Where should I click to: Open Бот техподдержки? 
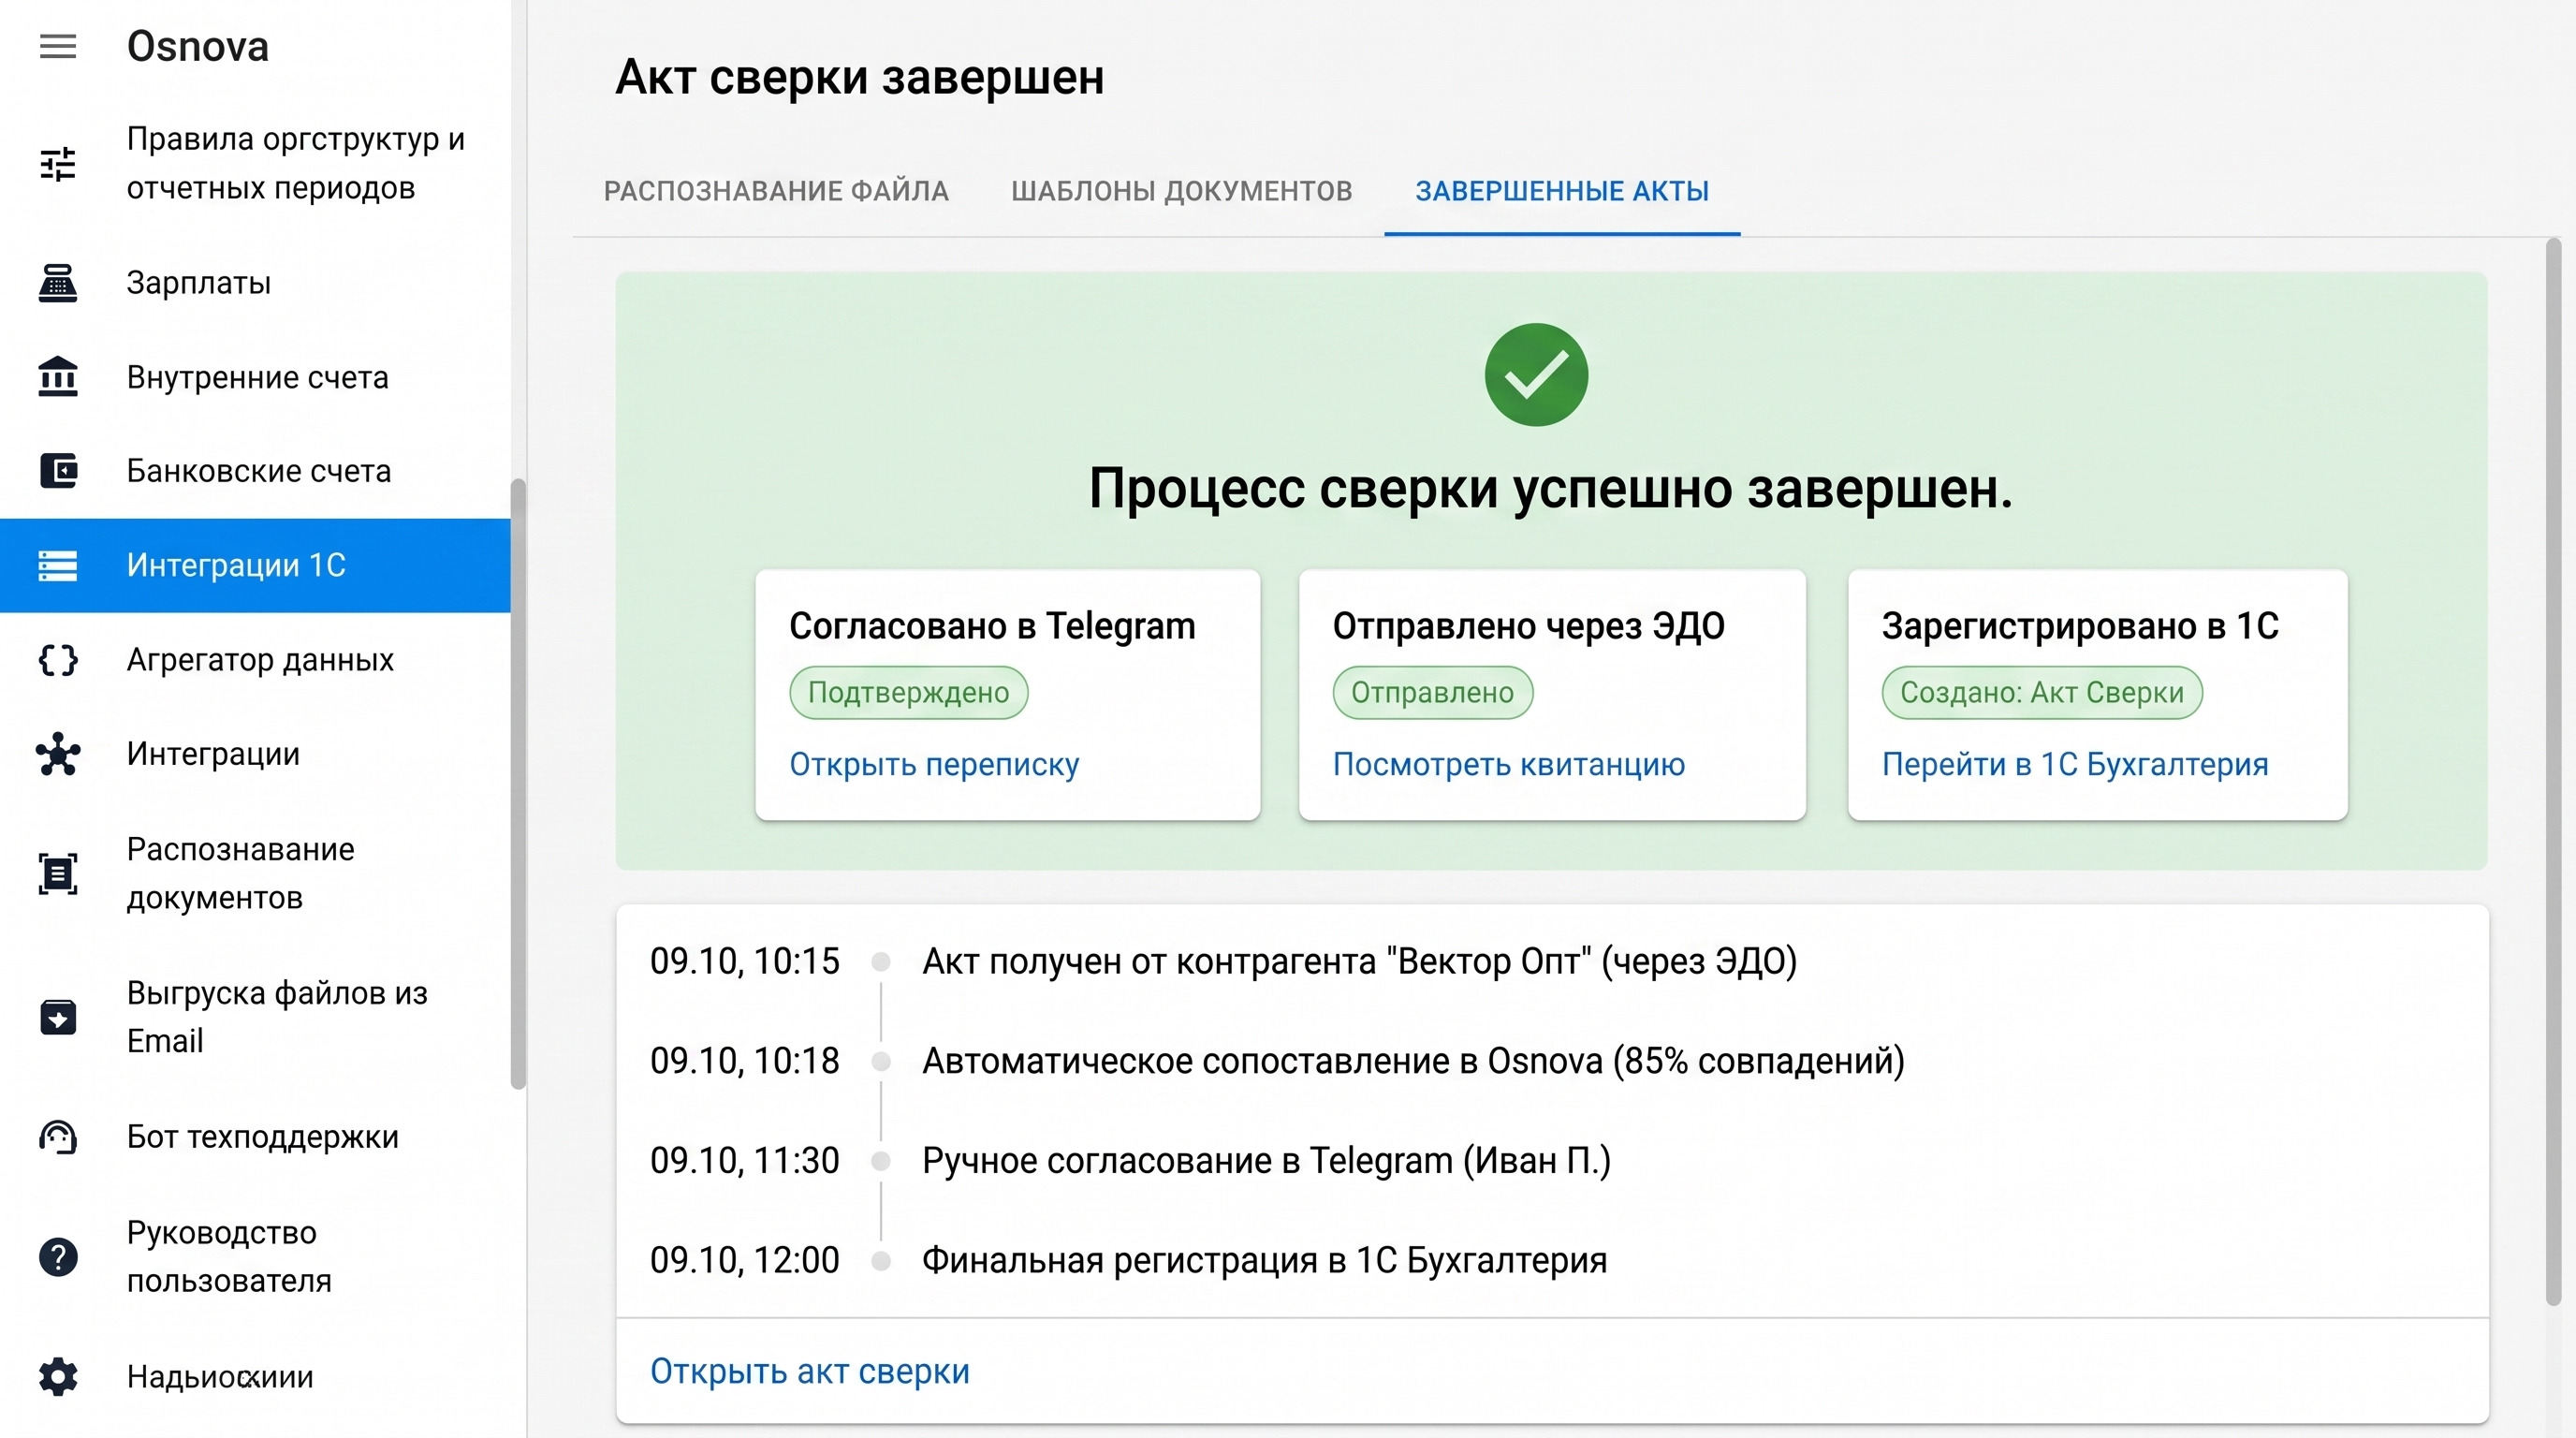pos(255,1137)
